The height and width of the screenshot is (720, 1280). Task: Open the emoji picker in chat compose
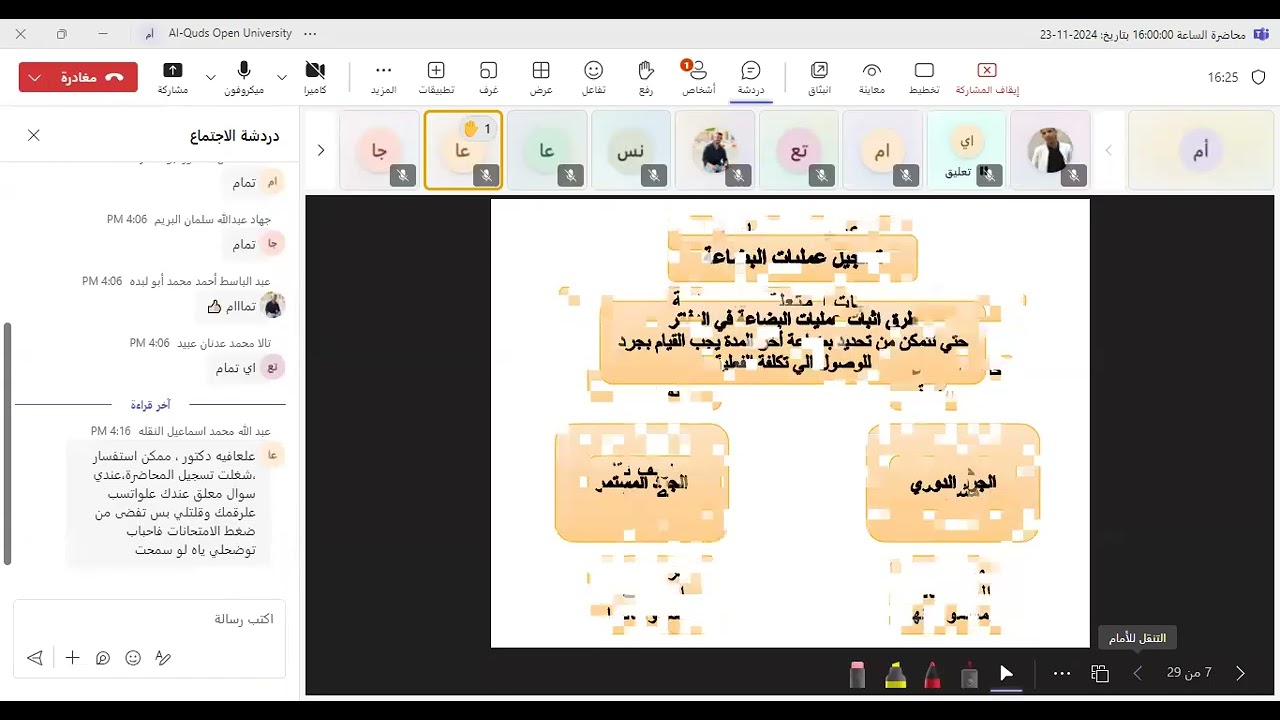(x=133, y=657)
